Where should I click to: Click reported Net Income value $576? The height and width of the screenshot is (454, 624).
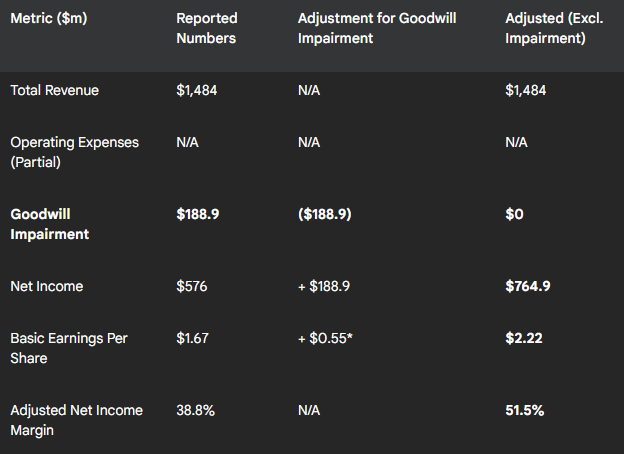[x=192, y=286]
